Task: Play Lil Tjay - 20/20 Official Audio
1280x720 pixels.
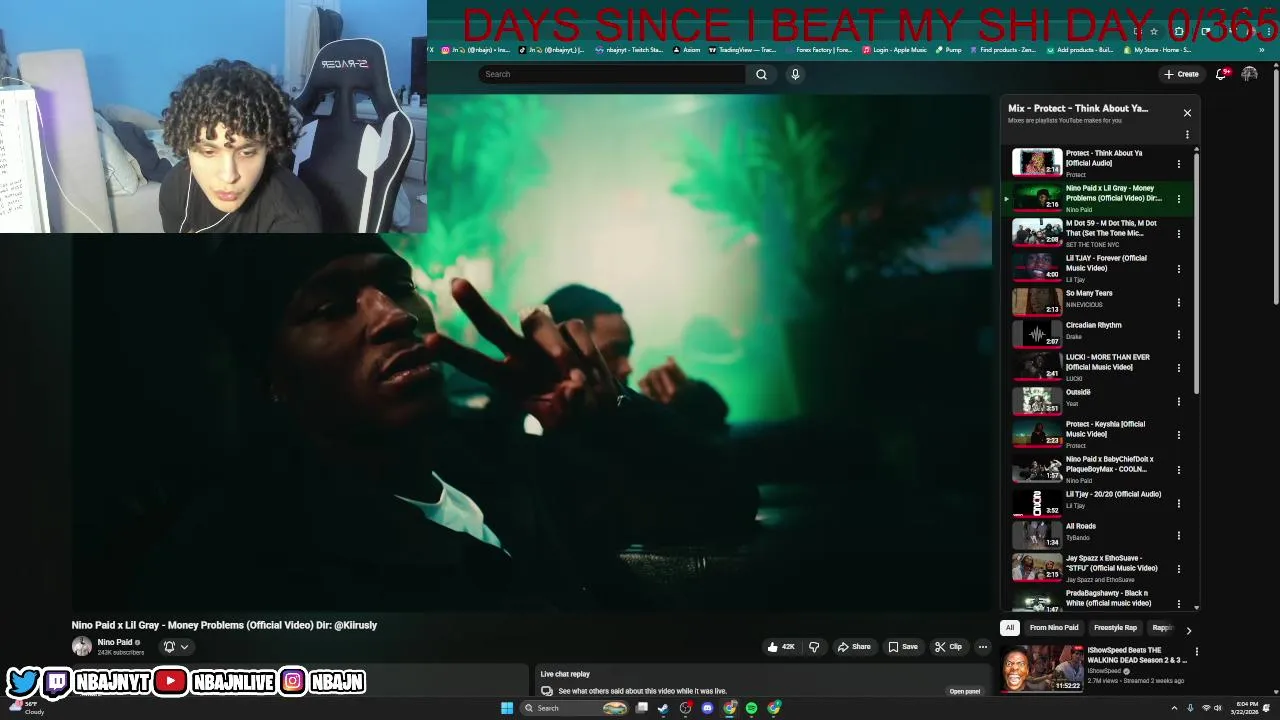Action: tap(1037, 502)
